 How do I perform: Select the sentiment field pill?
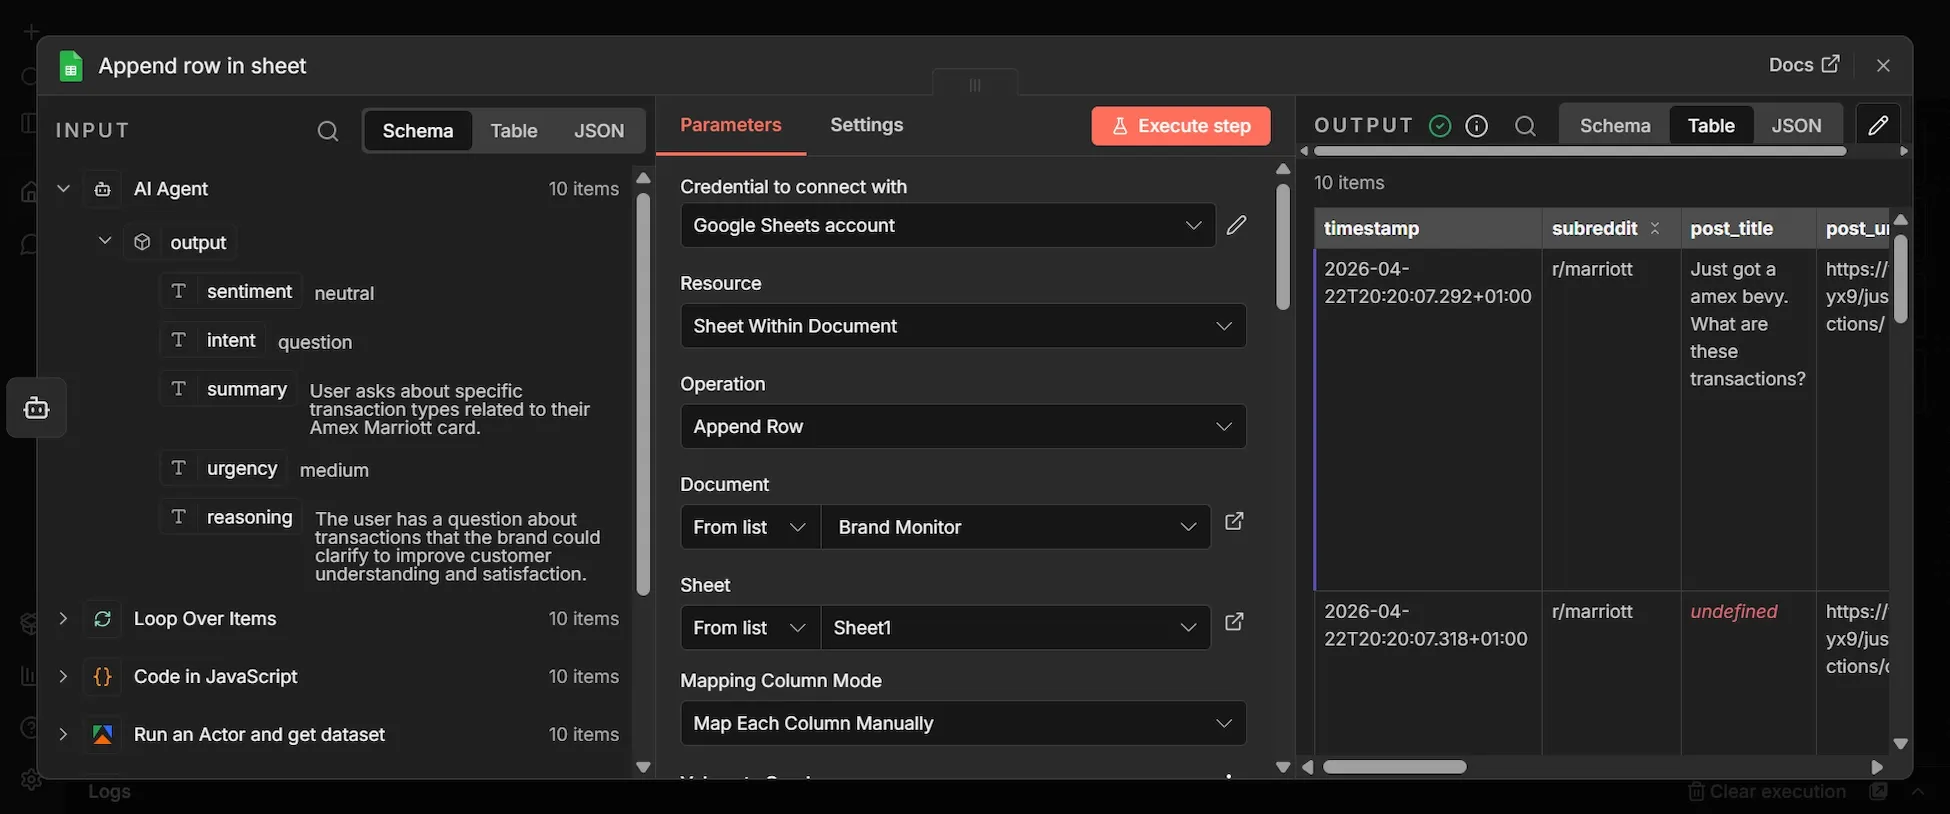tap(231, 291)
